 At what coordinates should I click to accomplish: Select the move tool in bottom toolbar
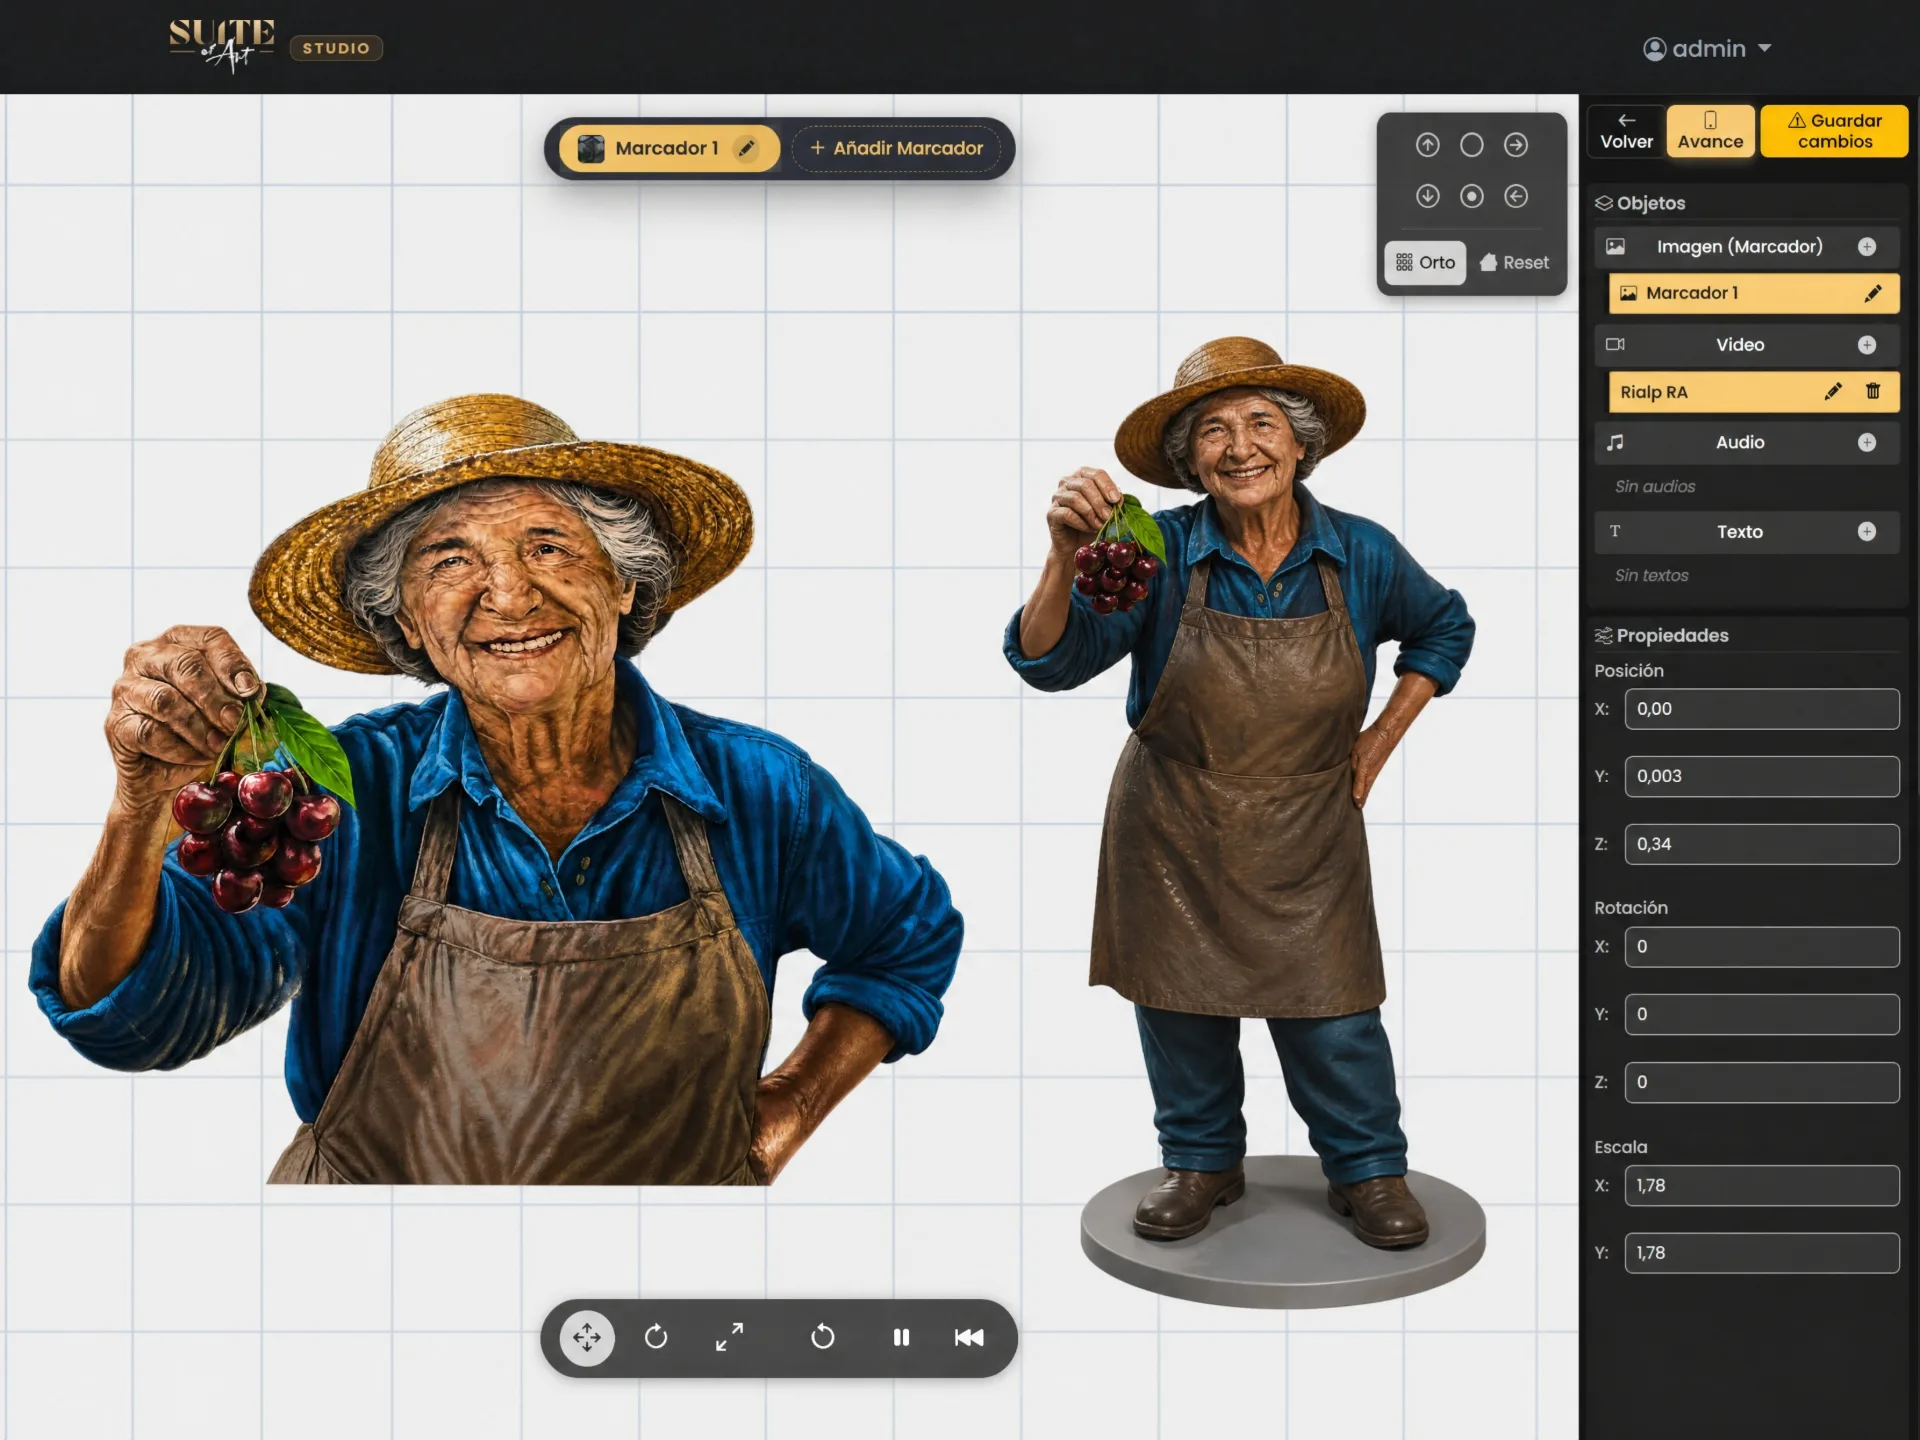click(x=587, y=1337)
